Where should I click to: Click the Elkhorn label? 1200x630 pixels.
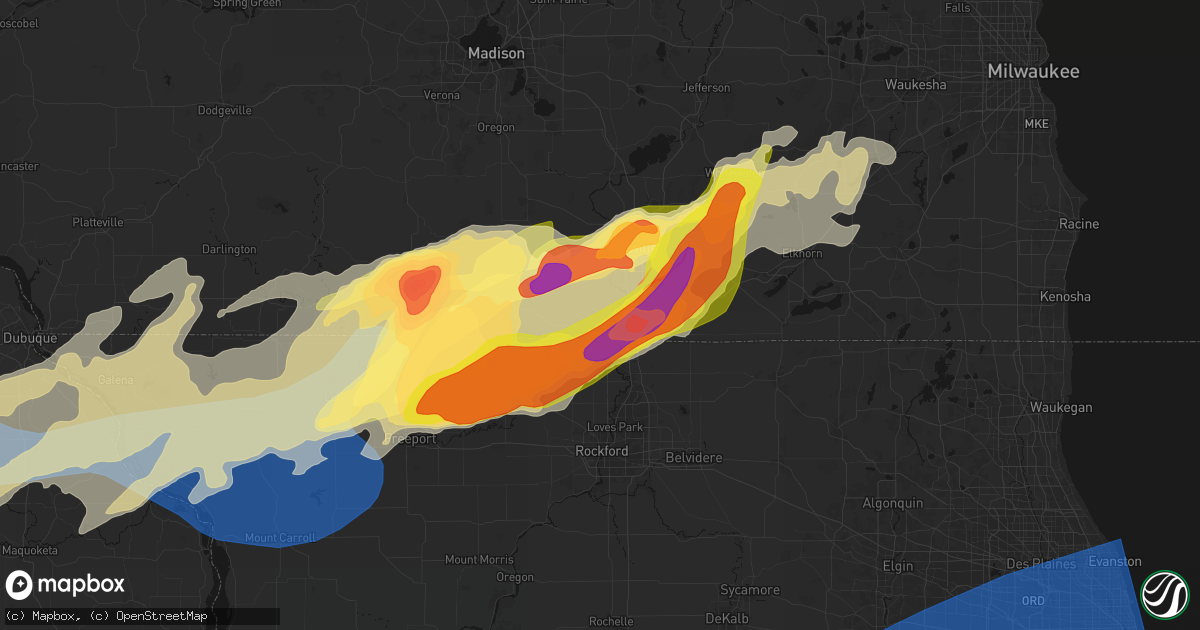(802, 252)
